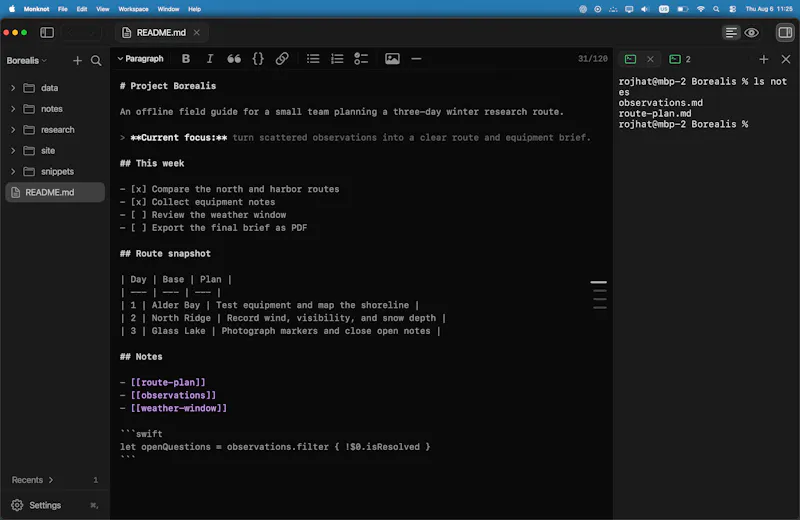The image size is (800, 520).
Task: Follow the [[route-plan]] wiki link
Action: click(x=168, y=382)
